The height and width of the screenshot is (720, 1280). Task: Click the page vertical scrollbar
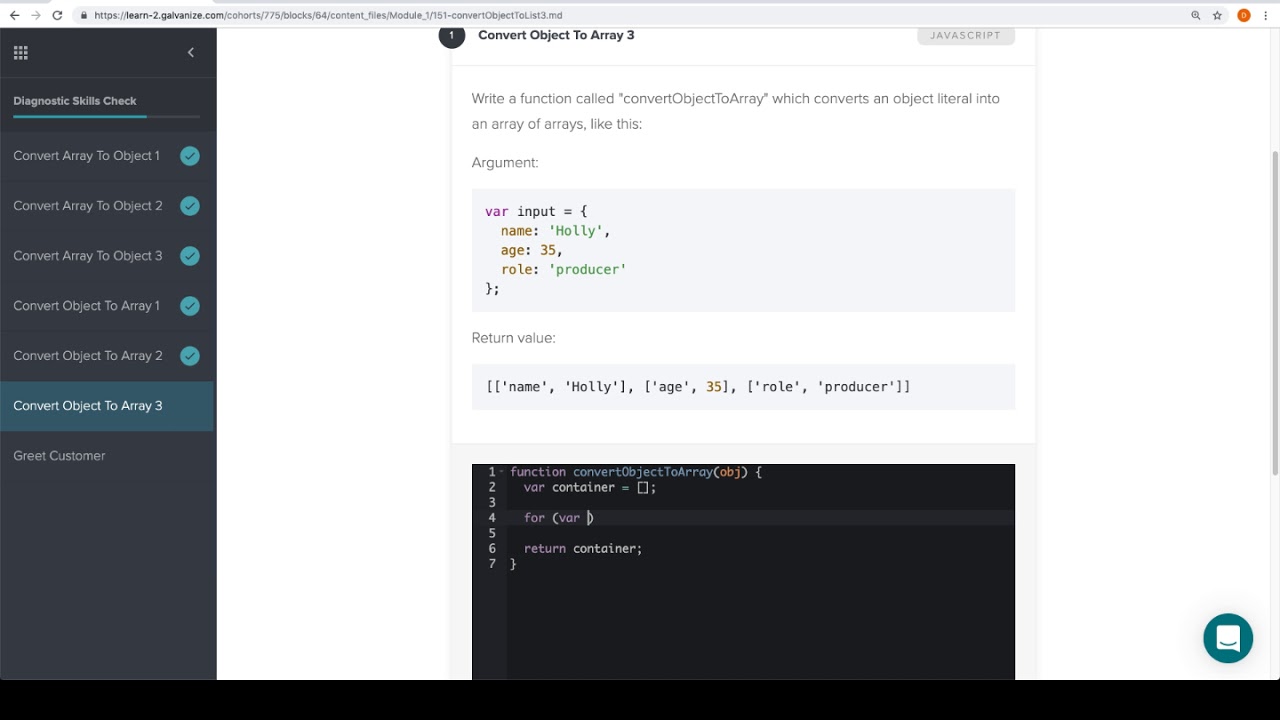click(1275, 313)
